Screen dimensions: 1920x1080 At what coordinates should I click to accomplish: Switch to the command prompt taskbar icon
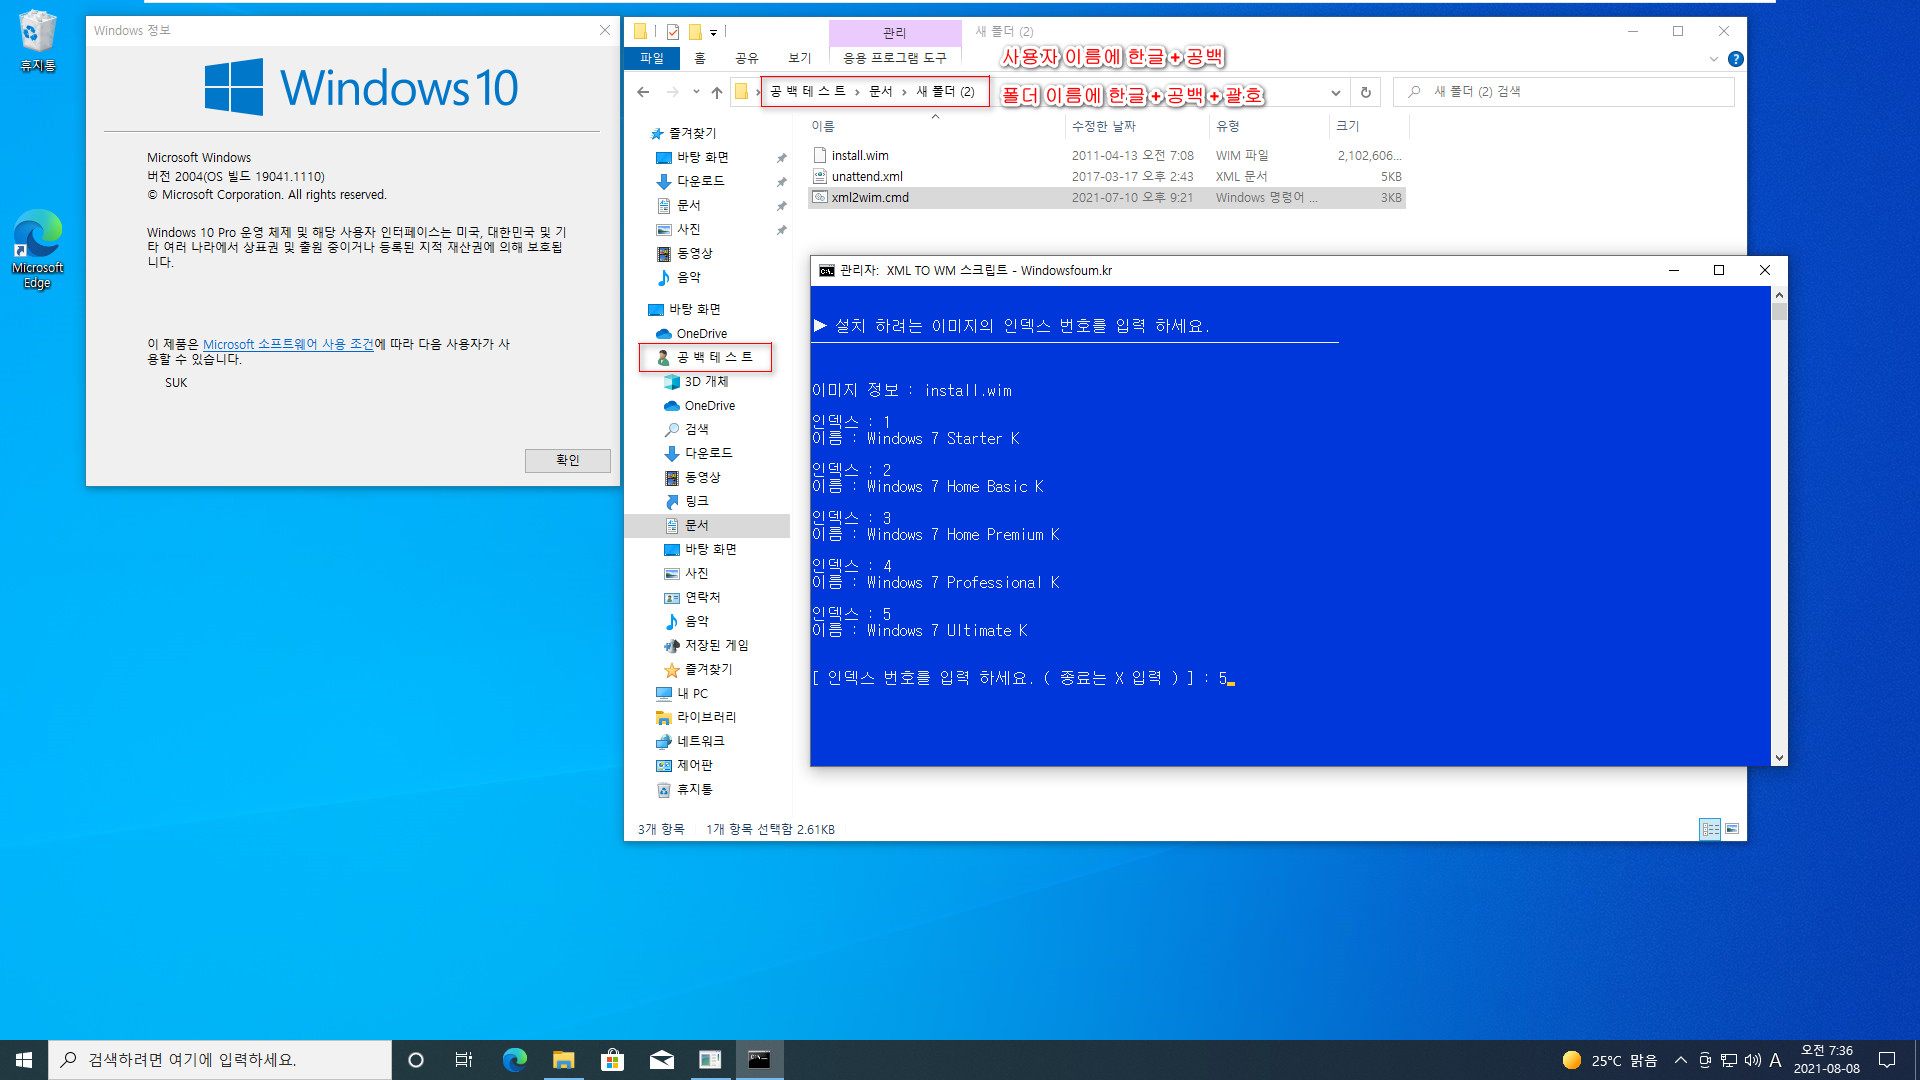click(x=759, y=1060)
